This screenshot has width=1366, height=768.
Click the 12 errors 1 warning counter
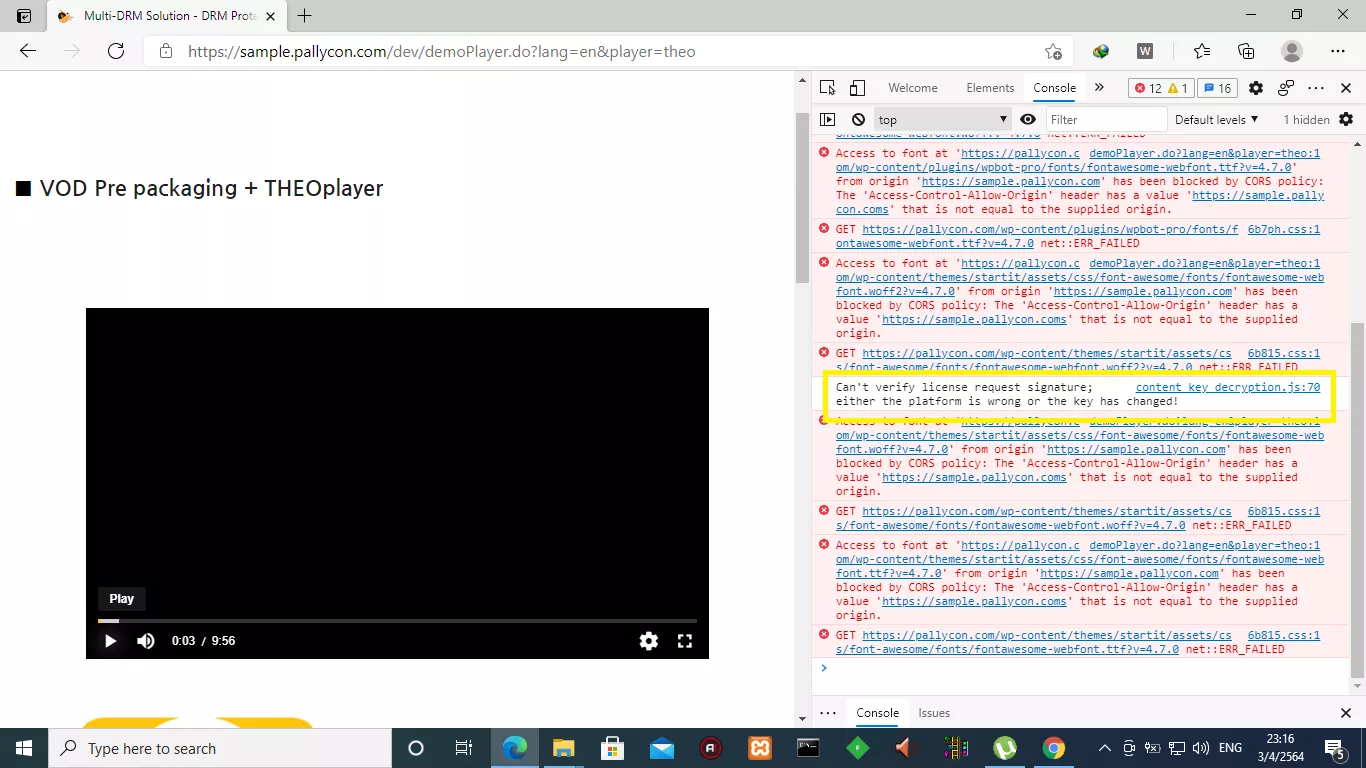click(1161, 88)
